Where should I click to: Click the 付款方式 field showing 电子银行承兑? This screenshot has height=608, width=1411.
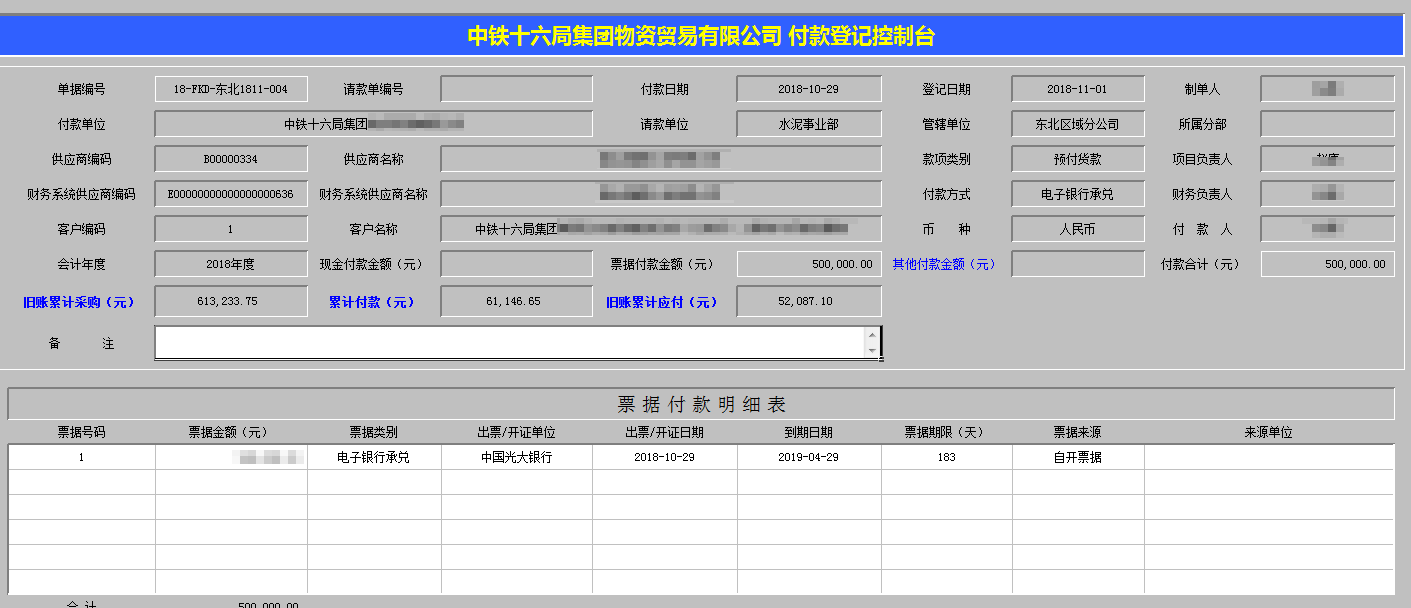1077,194
